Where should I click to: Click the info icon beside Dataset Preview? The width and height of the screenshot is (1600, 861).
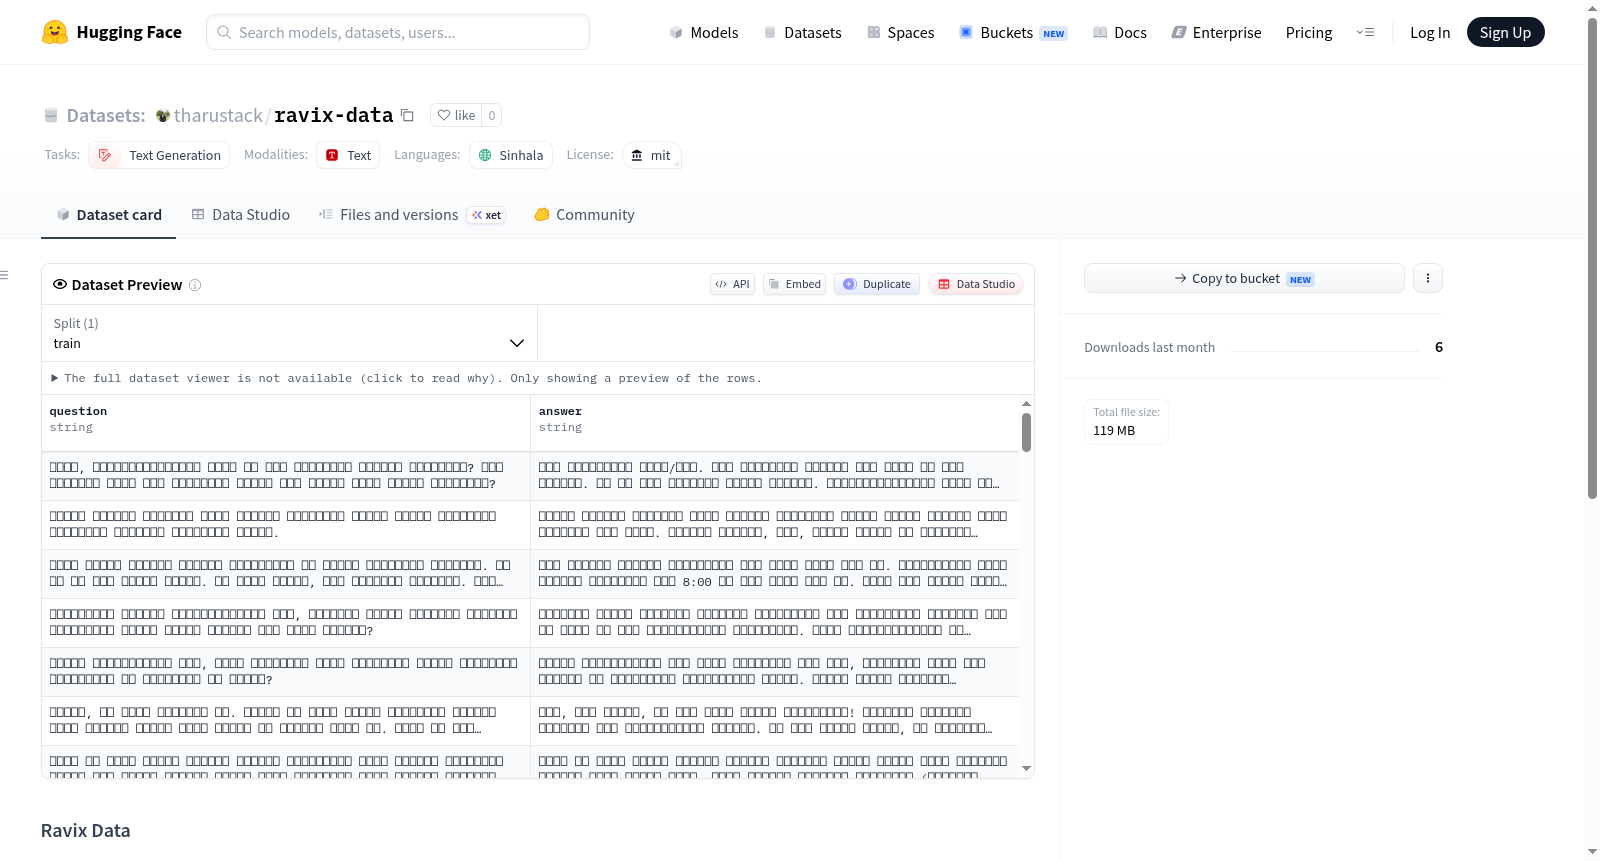[x=195, y=285]
